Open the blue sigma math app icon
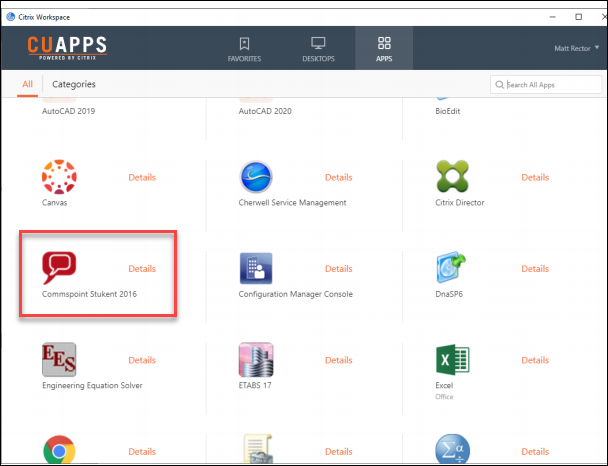The image size is (608, 466). tap(452, 449)
